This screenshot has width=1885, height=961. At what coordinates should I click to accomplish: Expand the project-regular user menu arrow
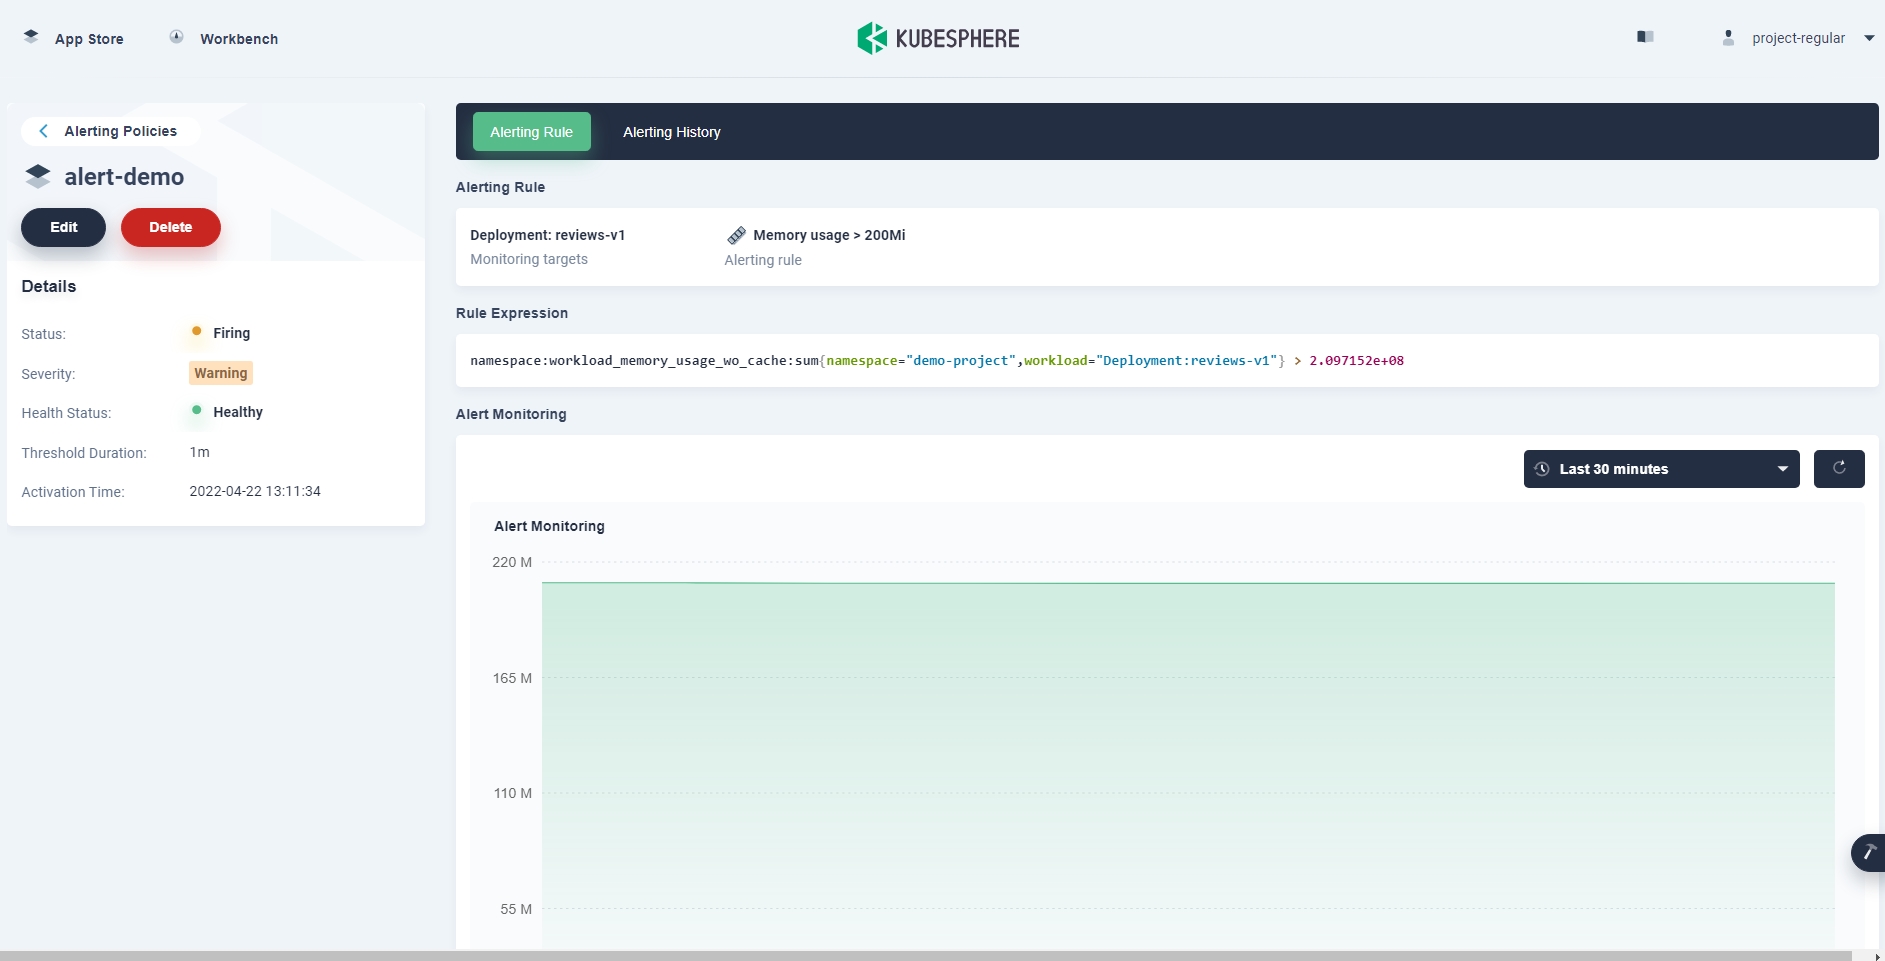(1868, 38)
